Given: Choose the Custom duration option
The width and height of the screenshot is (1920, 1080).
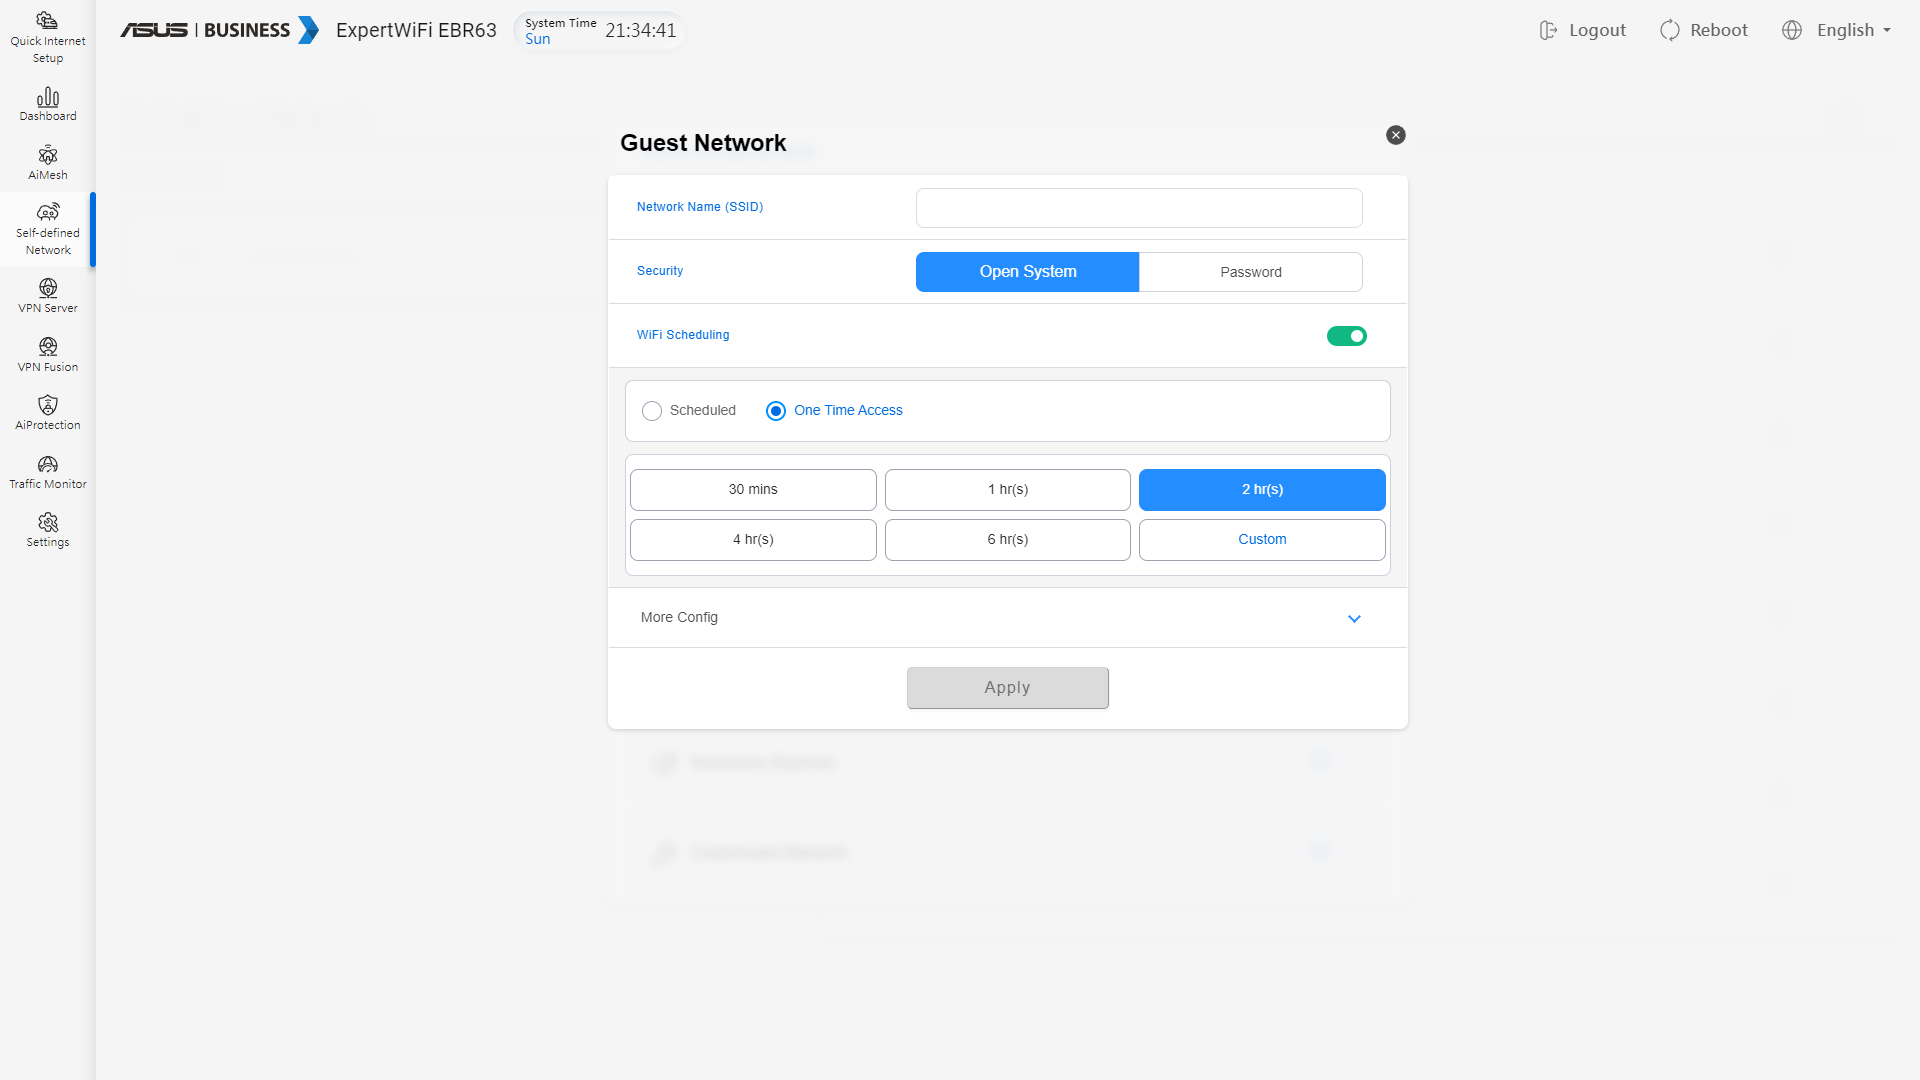Looking at the screenshot, I should [1262, 540].
